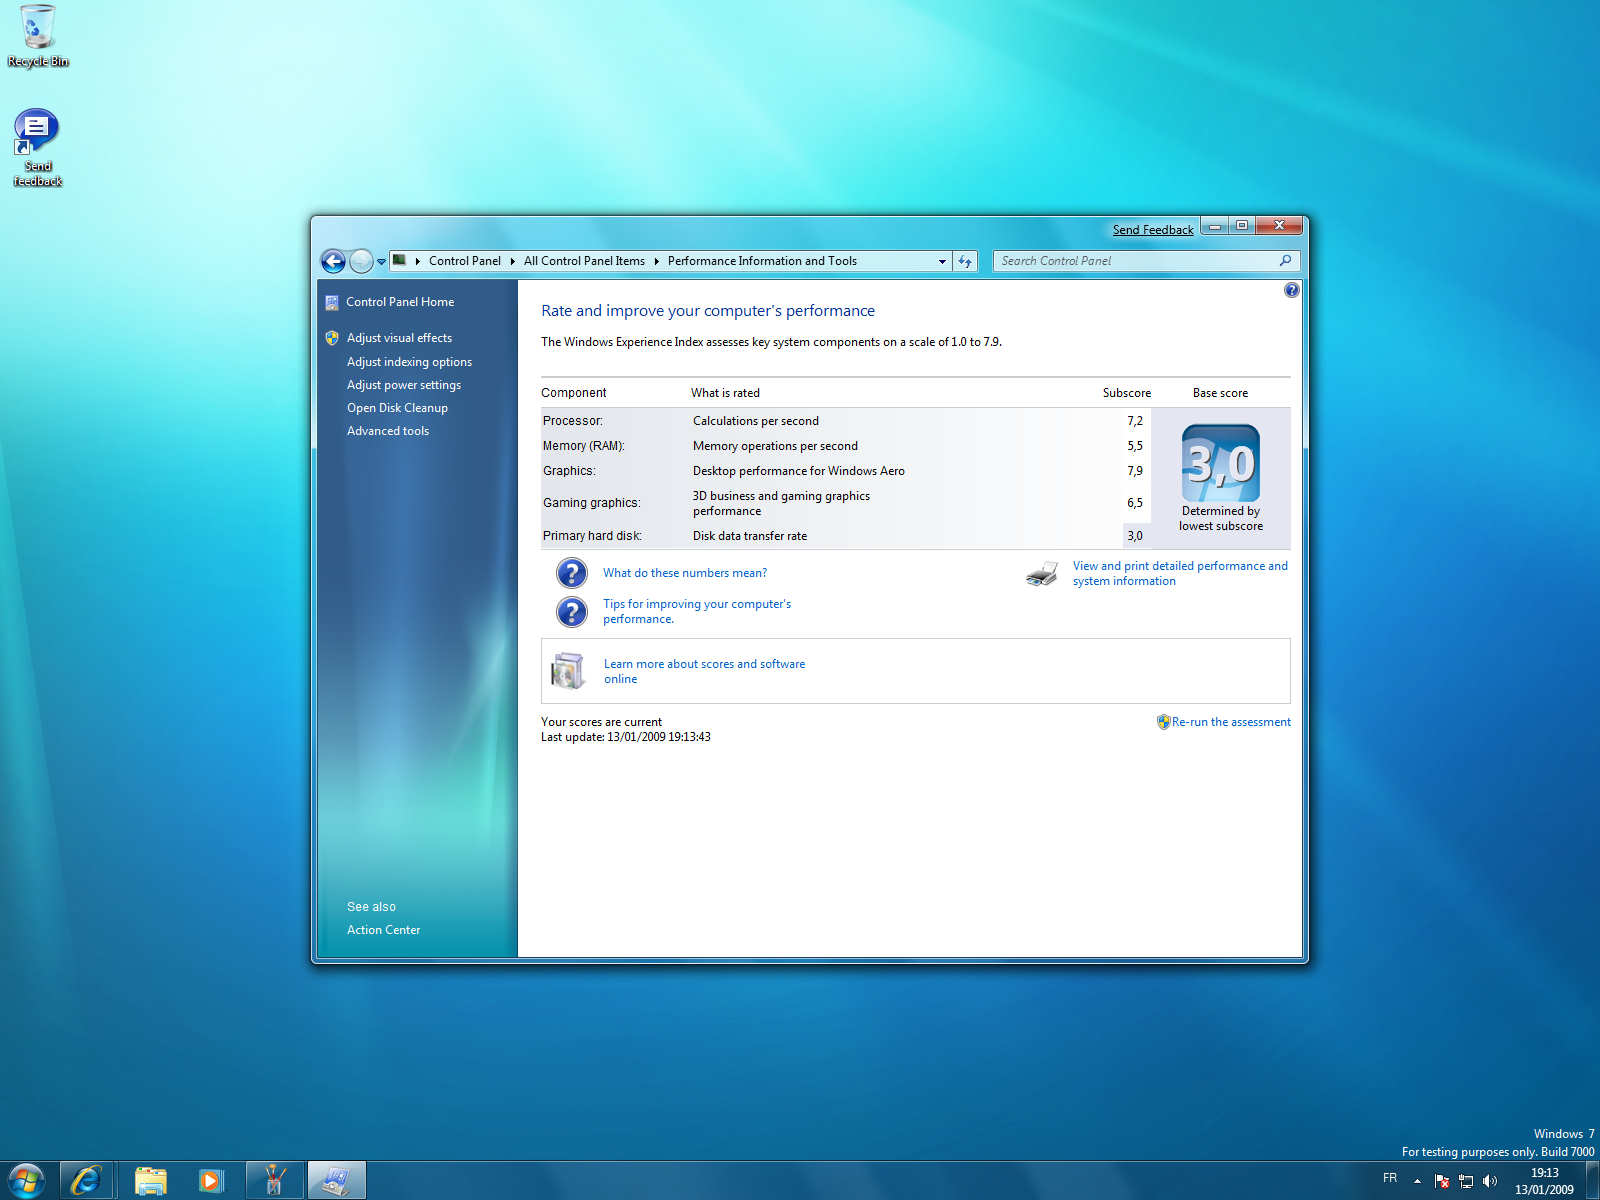
Task: Click the 3,0 base score badge
Action: (x=1220, y=463)
